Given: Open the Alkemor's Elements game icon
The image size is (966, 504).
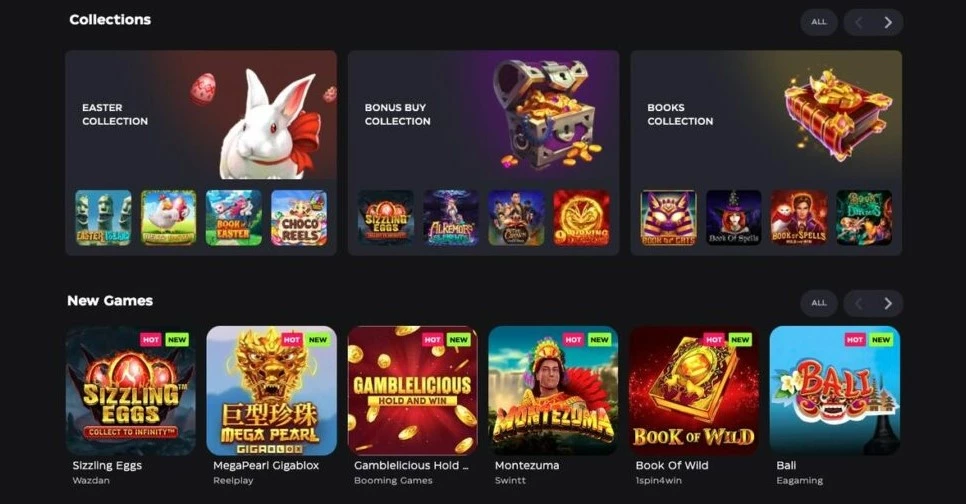Looking at the screenshot, I should (x=451, y=217).
